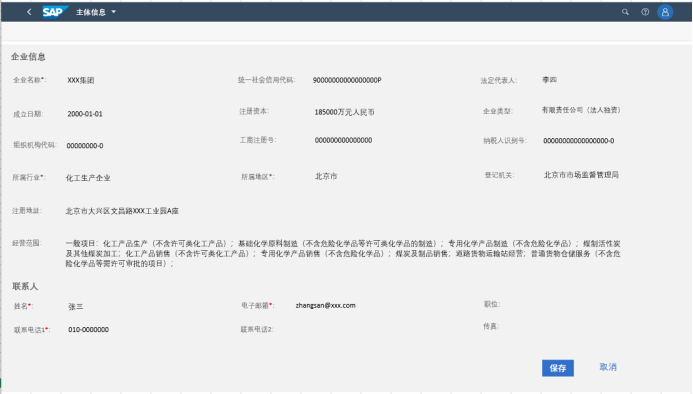Image resolution: width=693 pixels, height=394 pixels.
Task: Click the 所属地区 value 北京市
Action: coord(326,176)
